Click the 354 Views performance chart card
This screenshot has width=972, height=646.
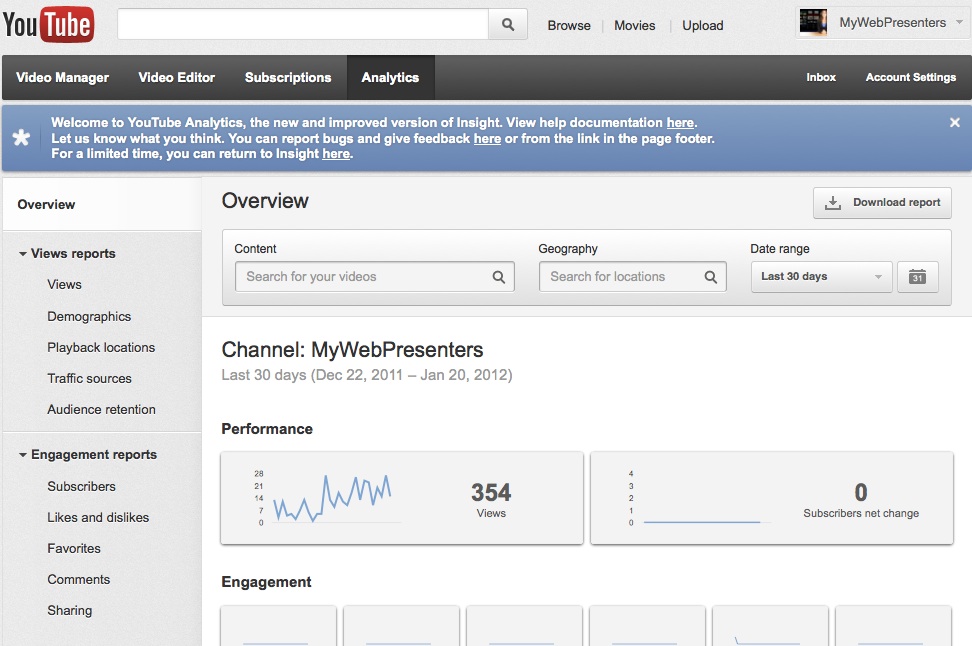pyautogui.click(x=401, y=497)
